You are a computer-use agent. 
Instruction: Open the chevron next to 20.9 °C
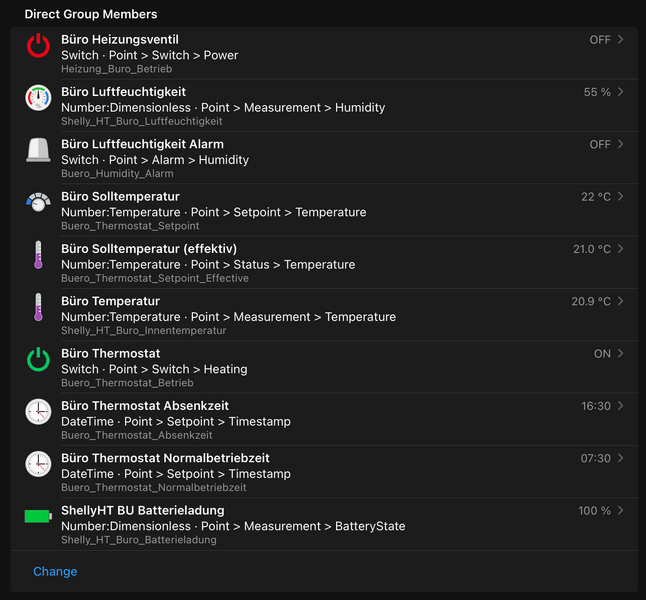[621, 301]
